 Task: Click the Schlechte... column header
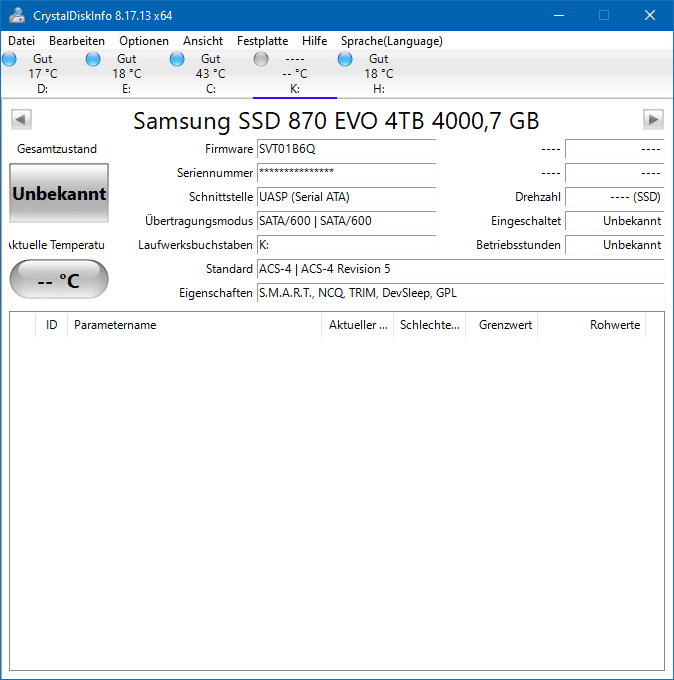(429, 325)
